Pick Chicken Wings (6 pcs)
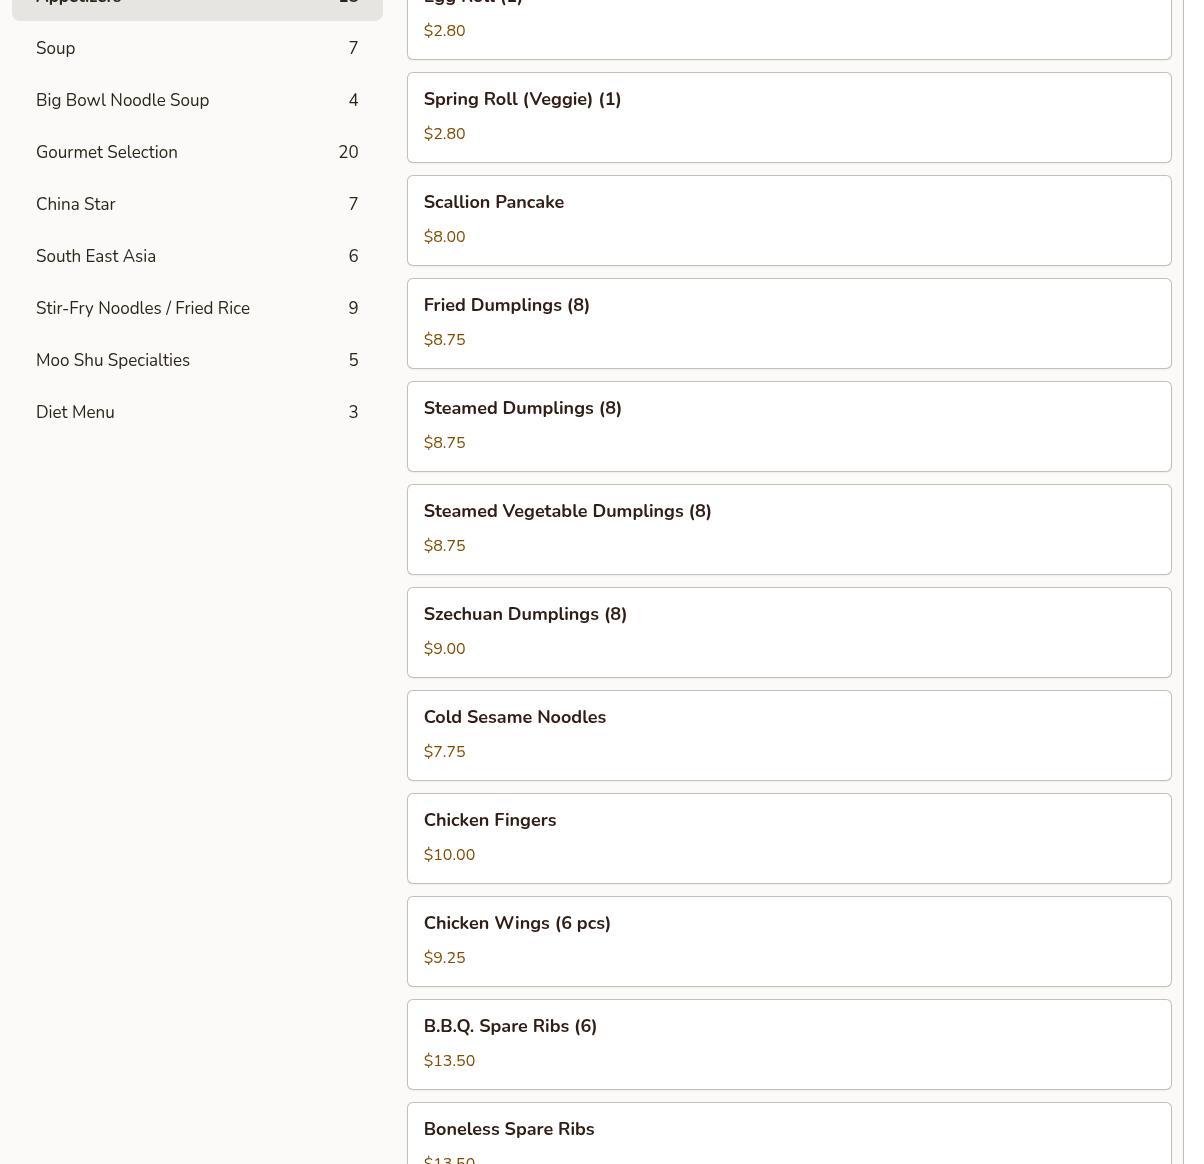1204x1164 pixels. point(788,941)
